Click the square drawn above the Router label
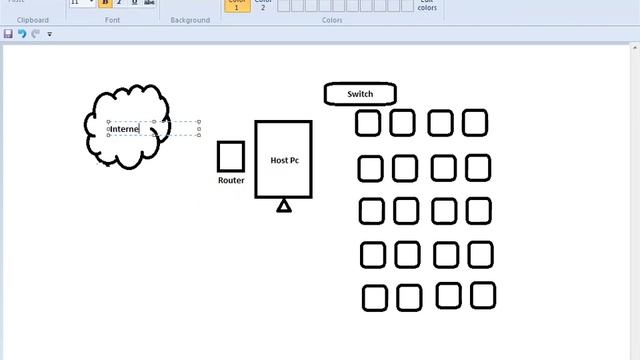Viewport: 640px width, 360px height. click(231, 156)
